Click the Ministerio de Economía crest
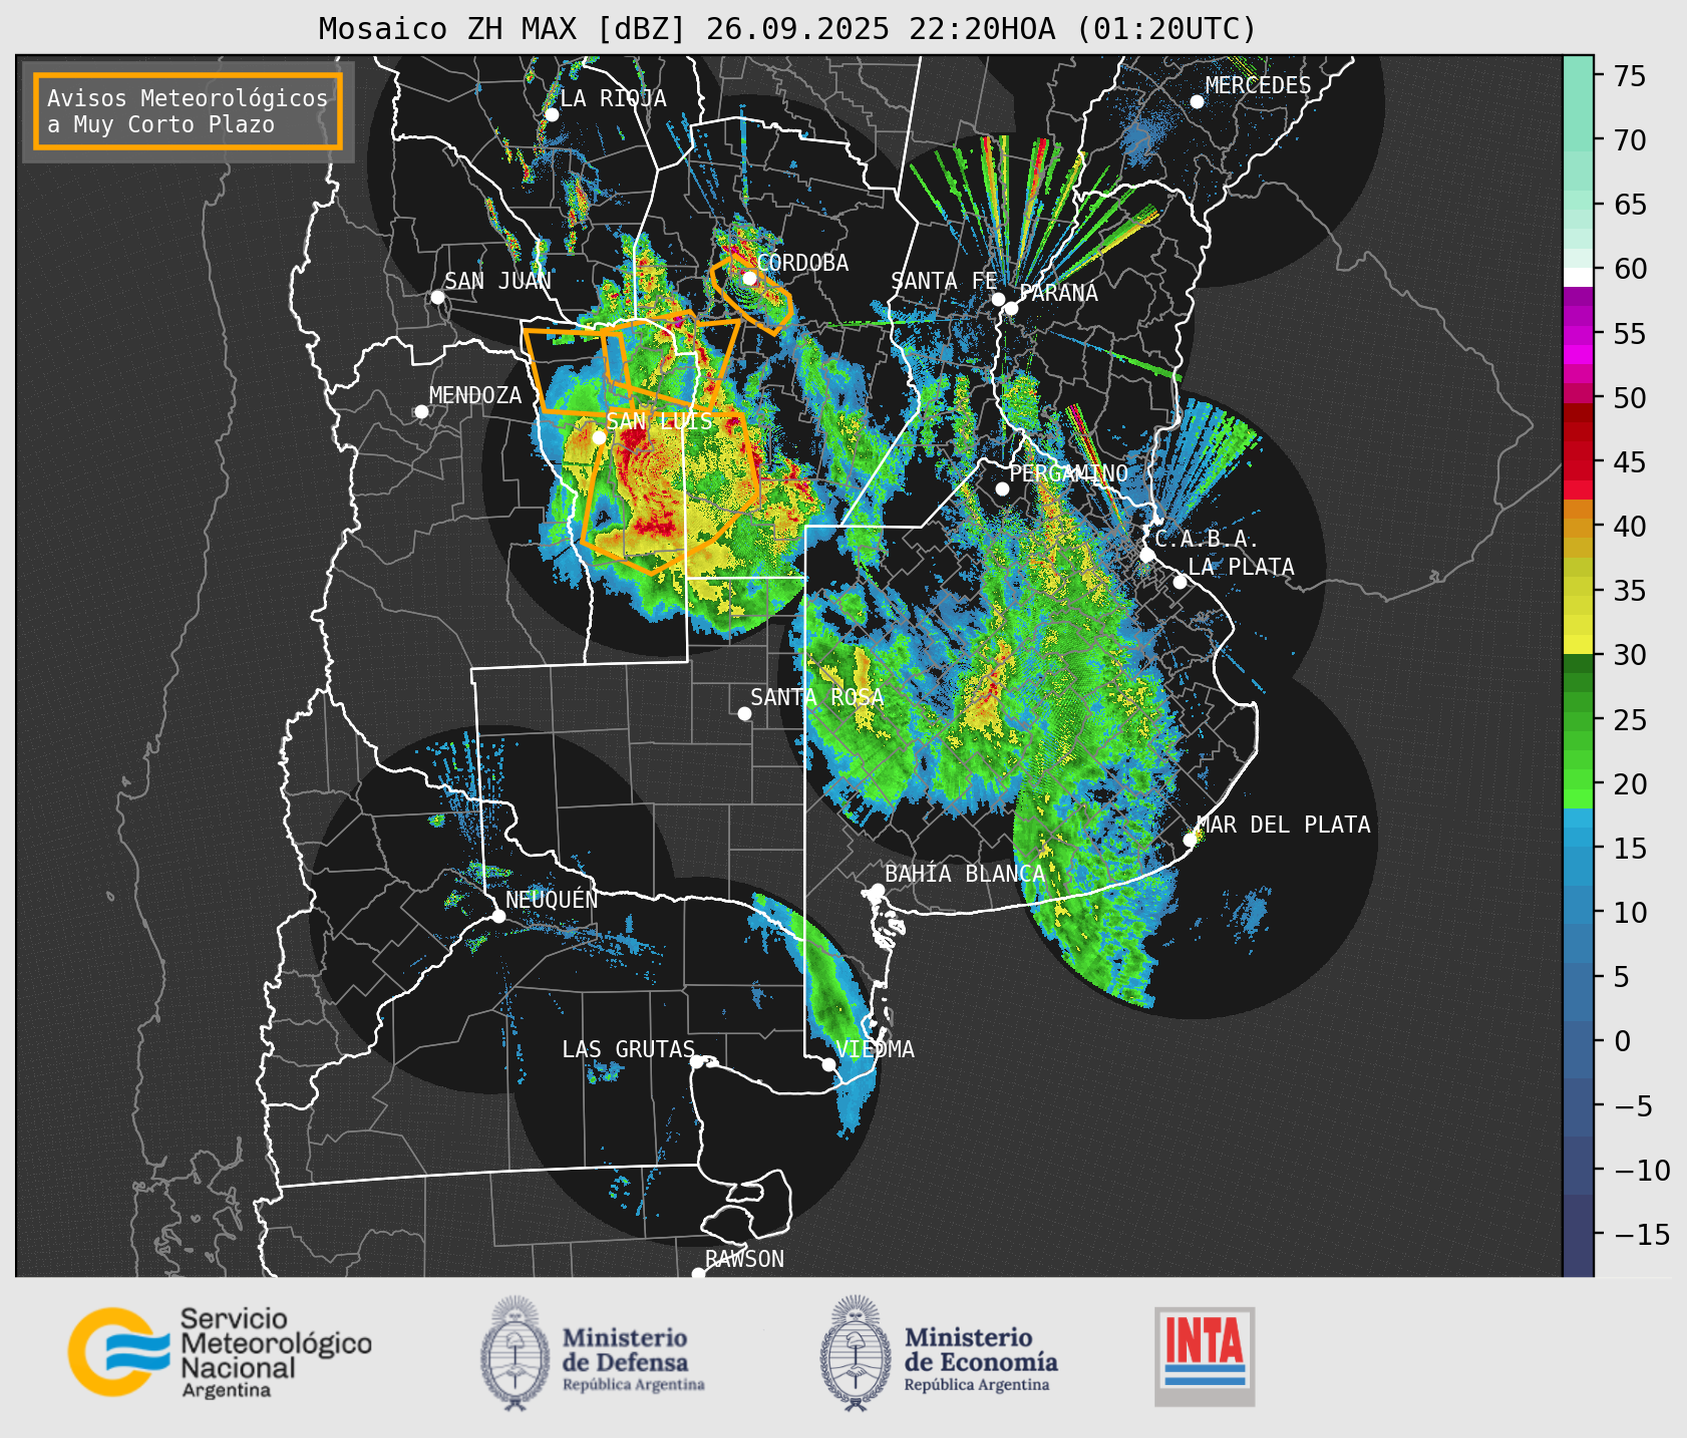This screenshot has width=1687, height=1438. tap(855, 1353)
